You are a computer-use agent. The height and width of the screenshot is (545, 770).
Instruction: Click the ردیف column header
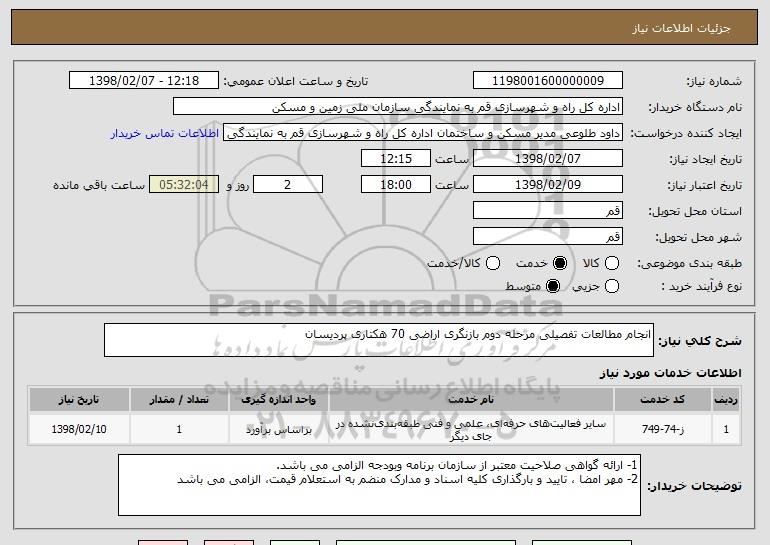tap(726, 400)
